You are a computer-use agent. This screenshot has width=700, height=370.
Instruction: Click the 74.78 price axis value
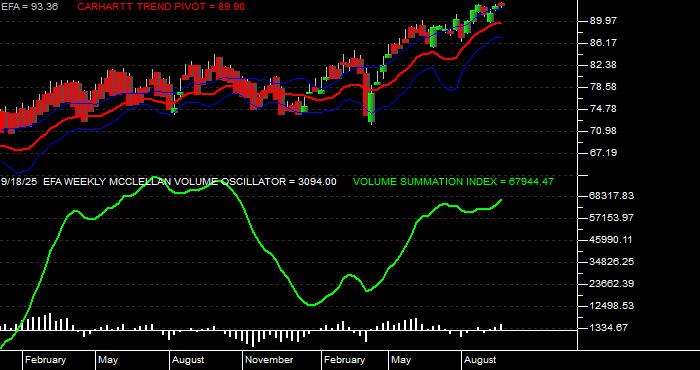point(603,108)
